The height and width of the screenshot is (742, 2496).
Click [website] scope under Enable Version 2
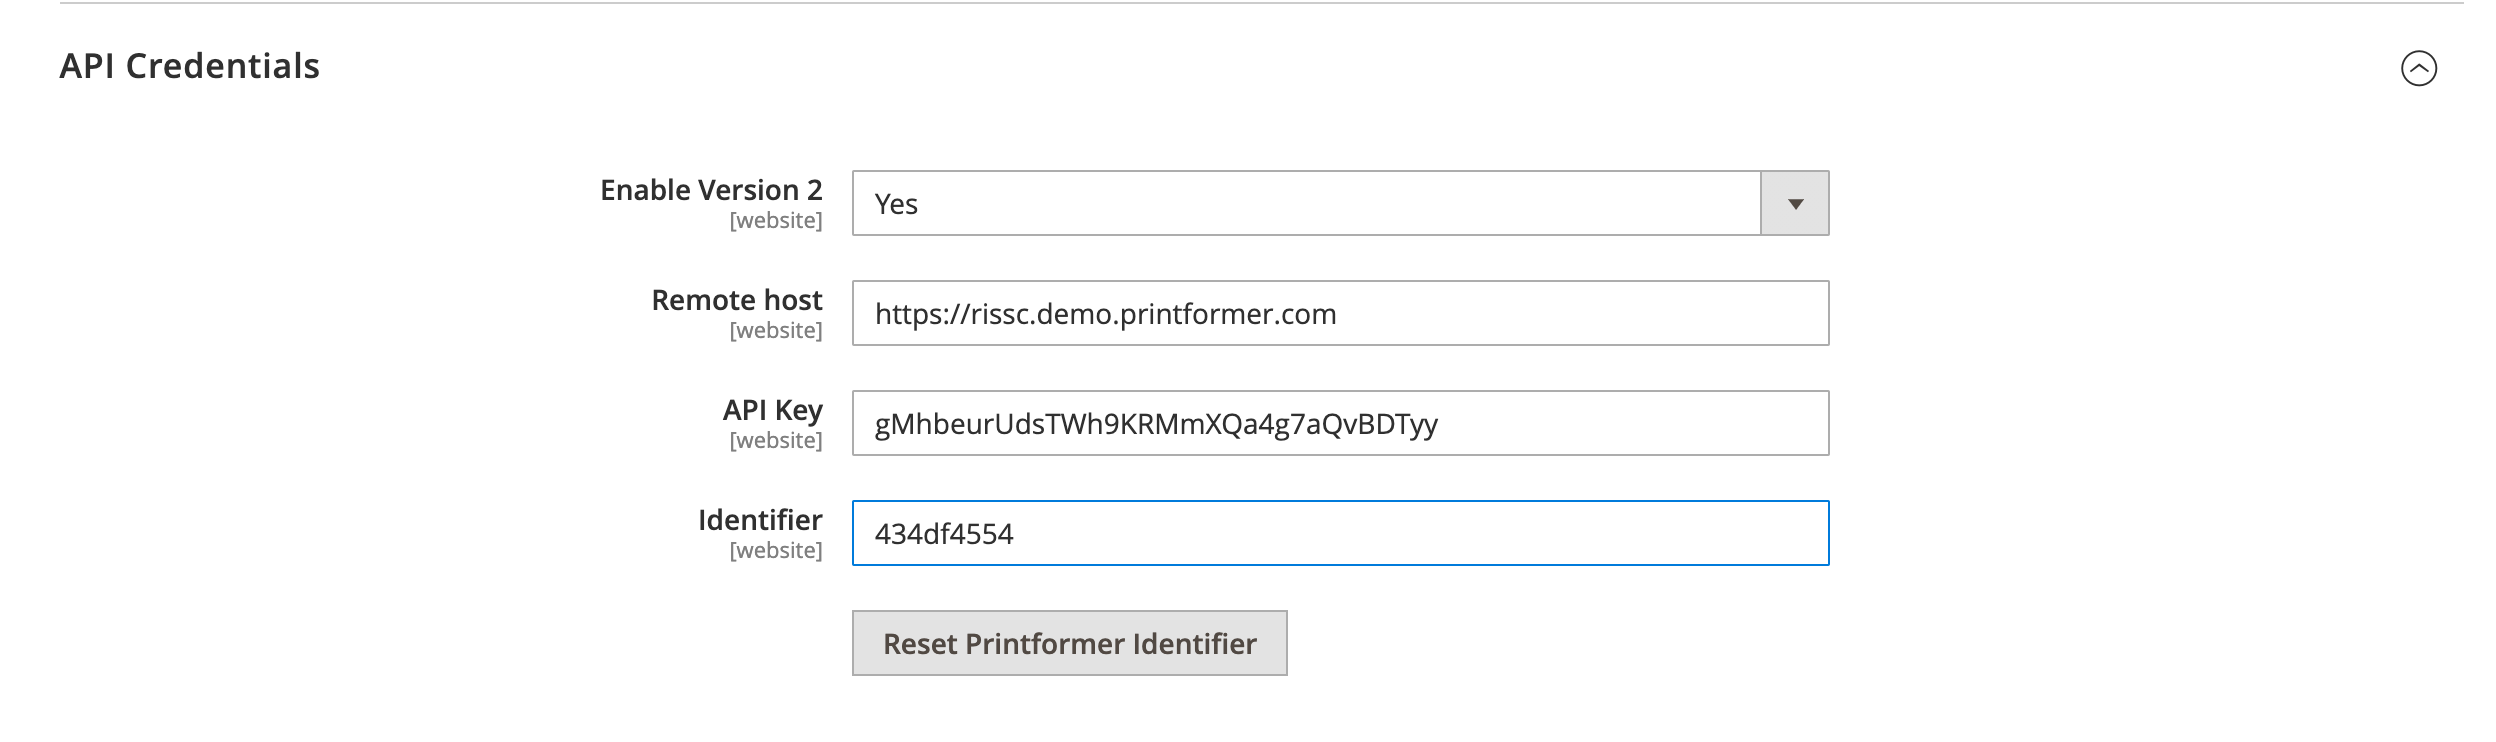coord(776,221)
